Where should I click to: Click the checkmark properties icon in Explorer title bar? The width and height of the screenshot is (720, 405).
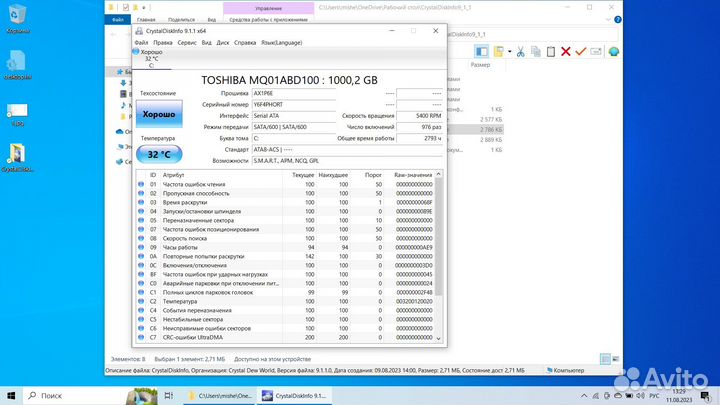click(125, 7)
